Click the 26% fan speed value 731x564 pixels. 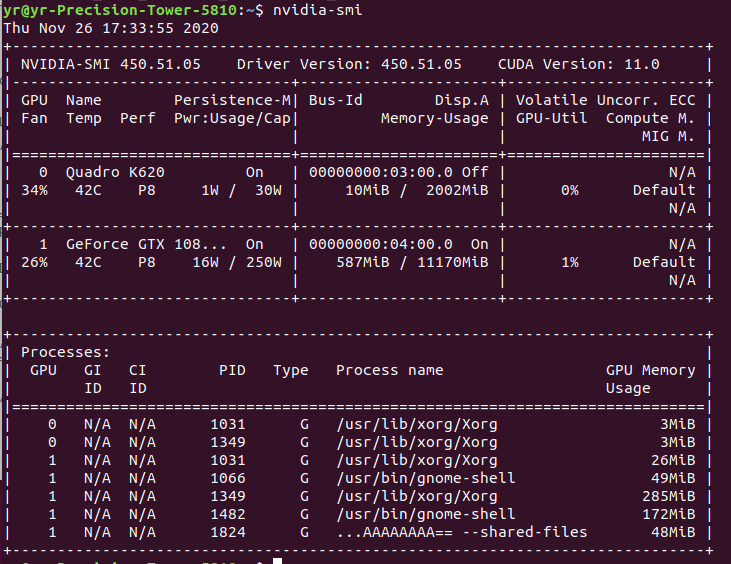tap(34, 262)
